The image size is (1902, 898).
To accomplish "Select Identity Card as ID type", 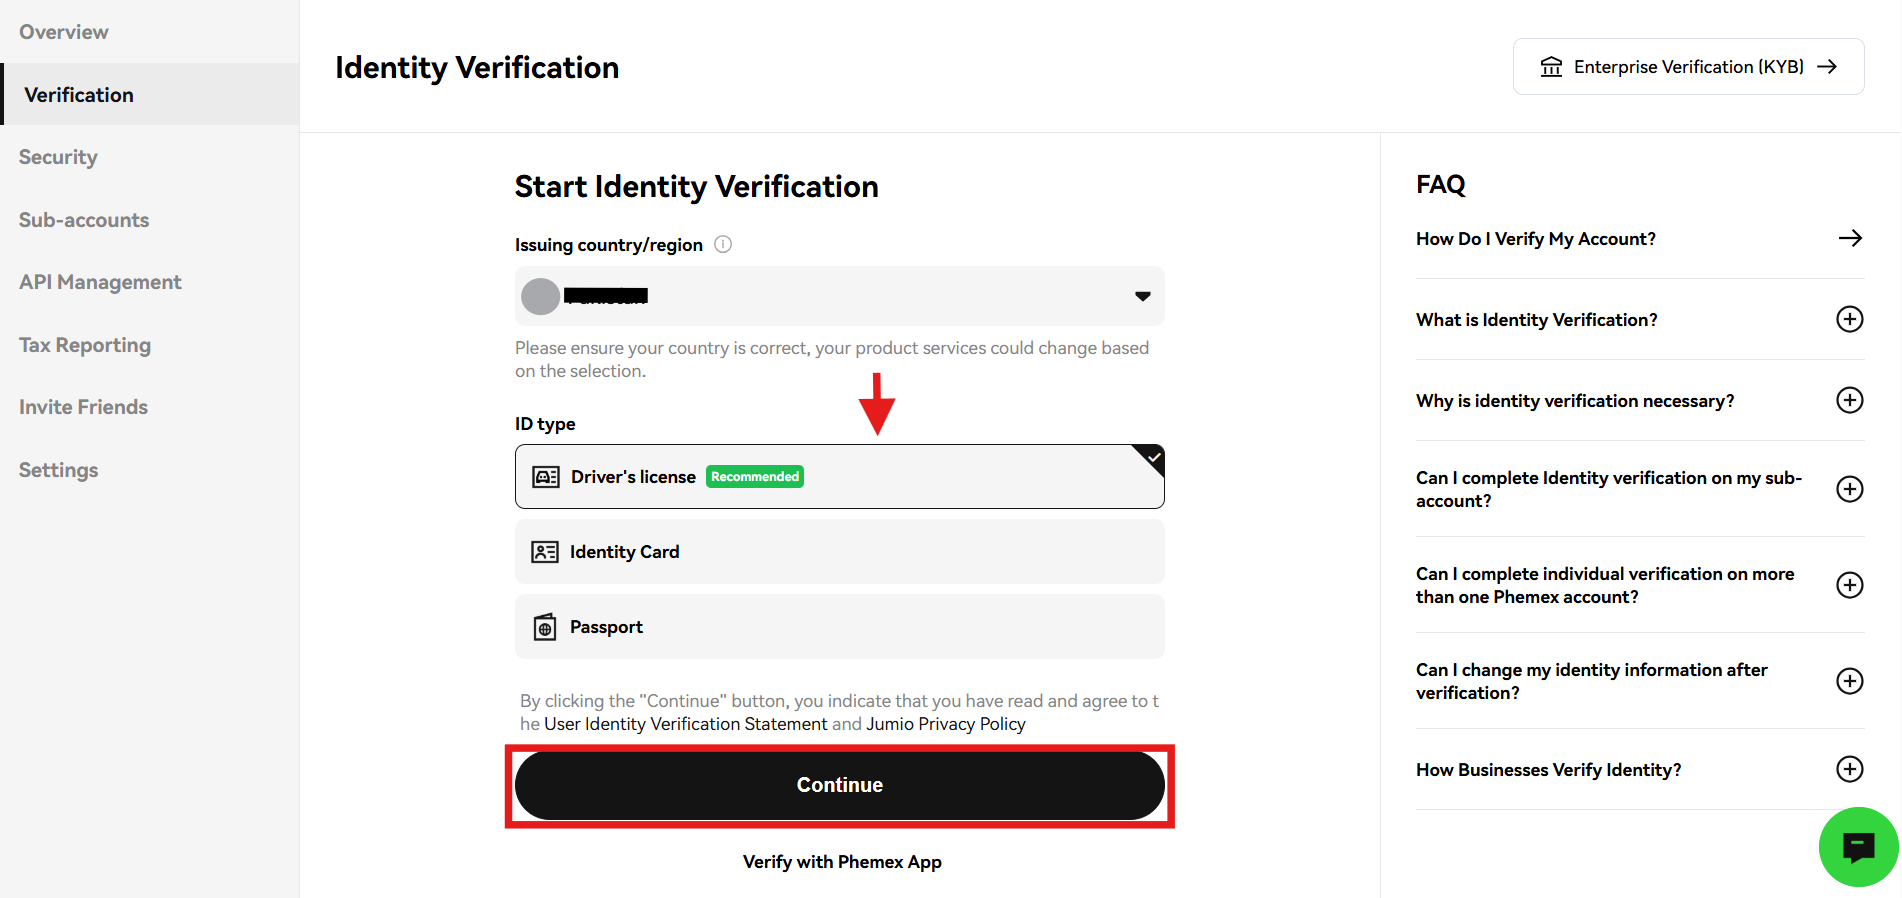I will [x=839, y=551].
